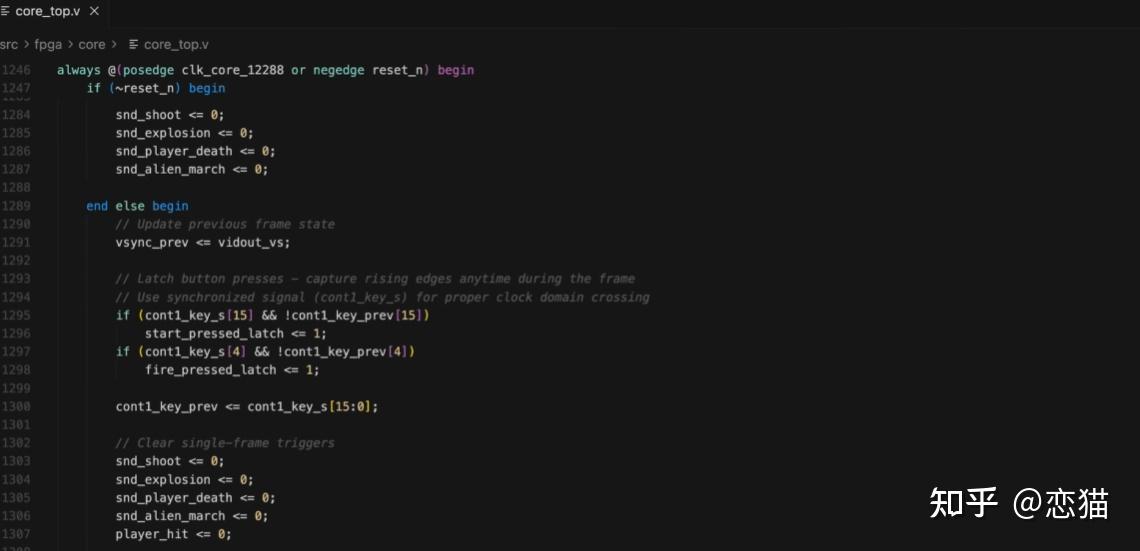The height and width of the screenshot is (551, 1140).
Task: Expand the core breadcrumb segment
Action: (92, 45)
